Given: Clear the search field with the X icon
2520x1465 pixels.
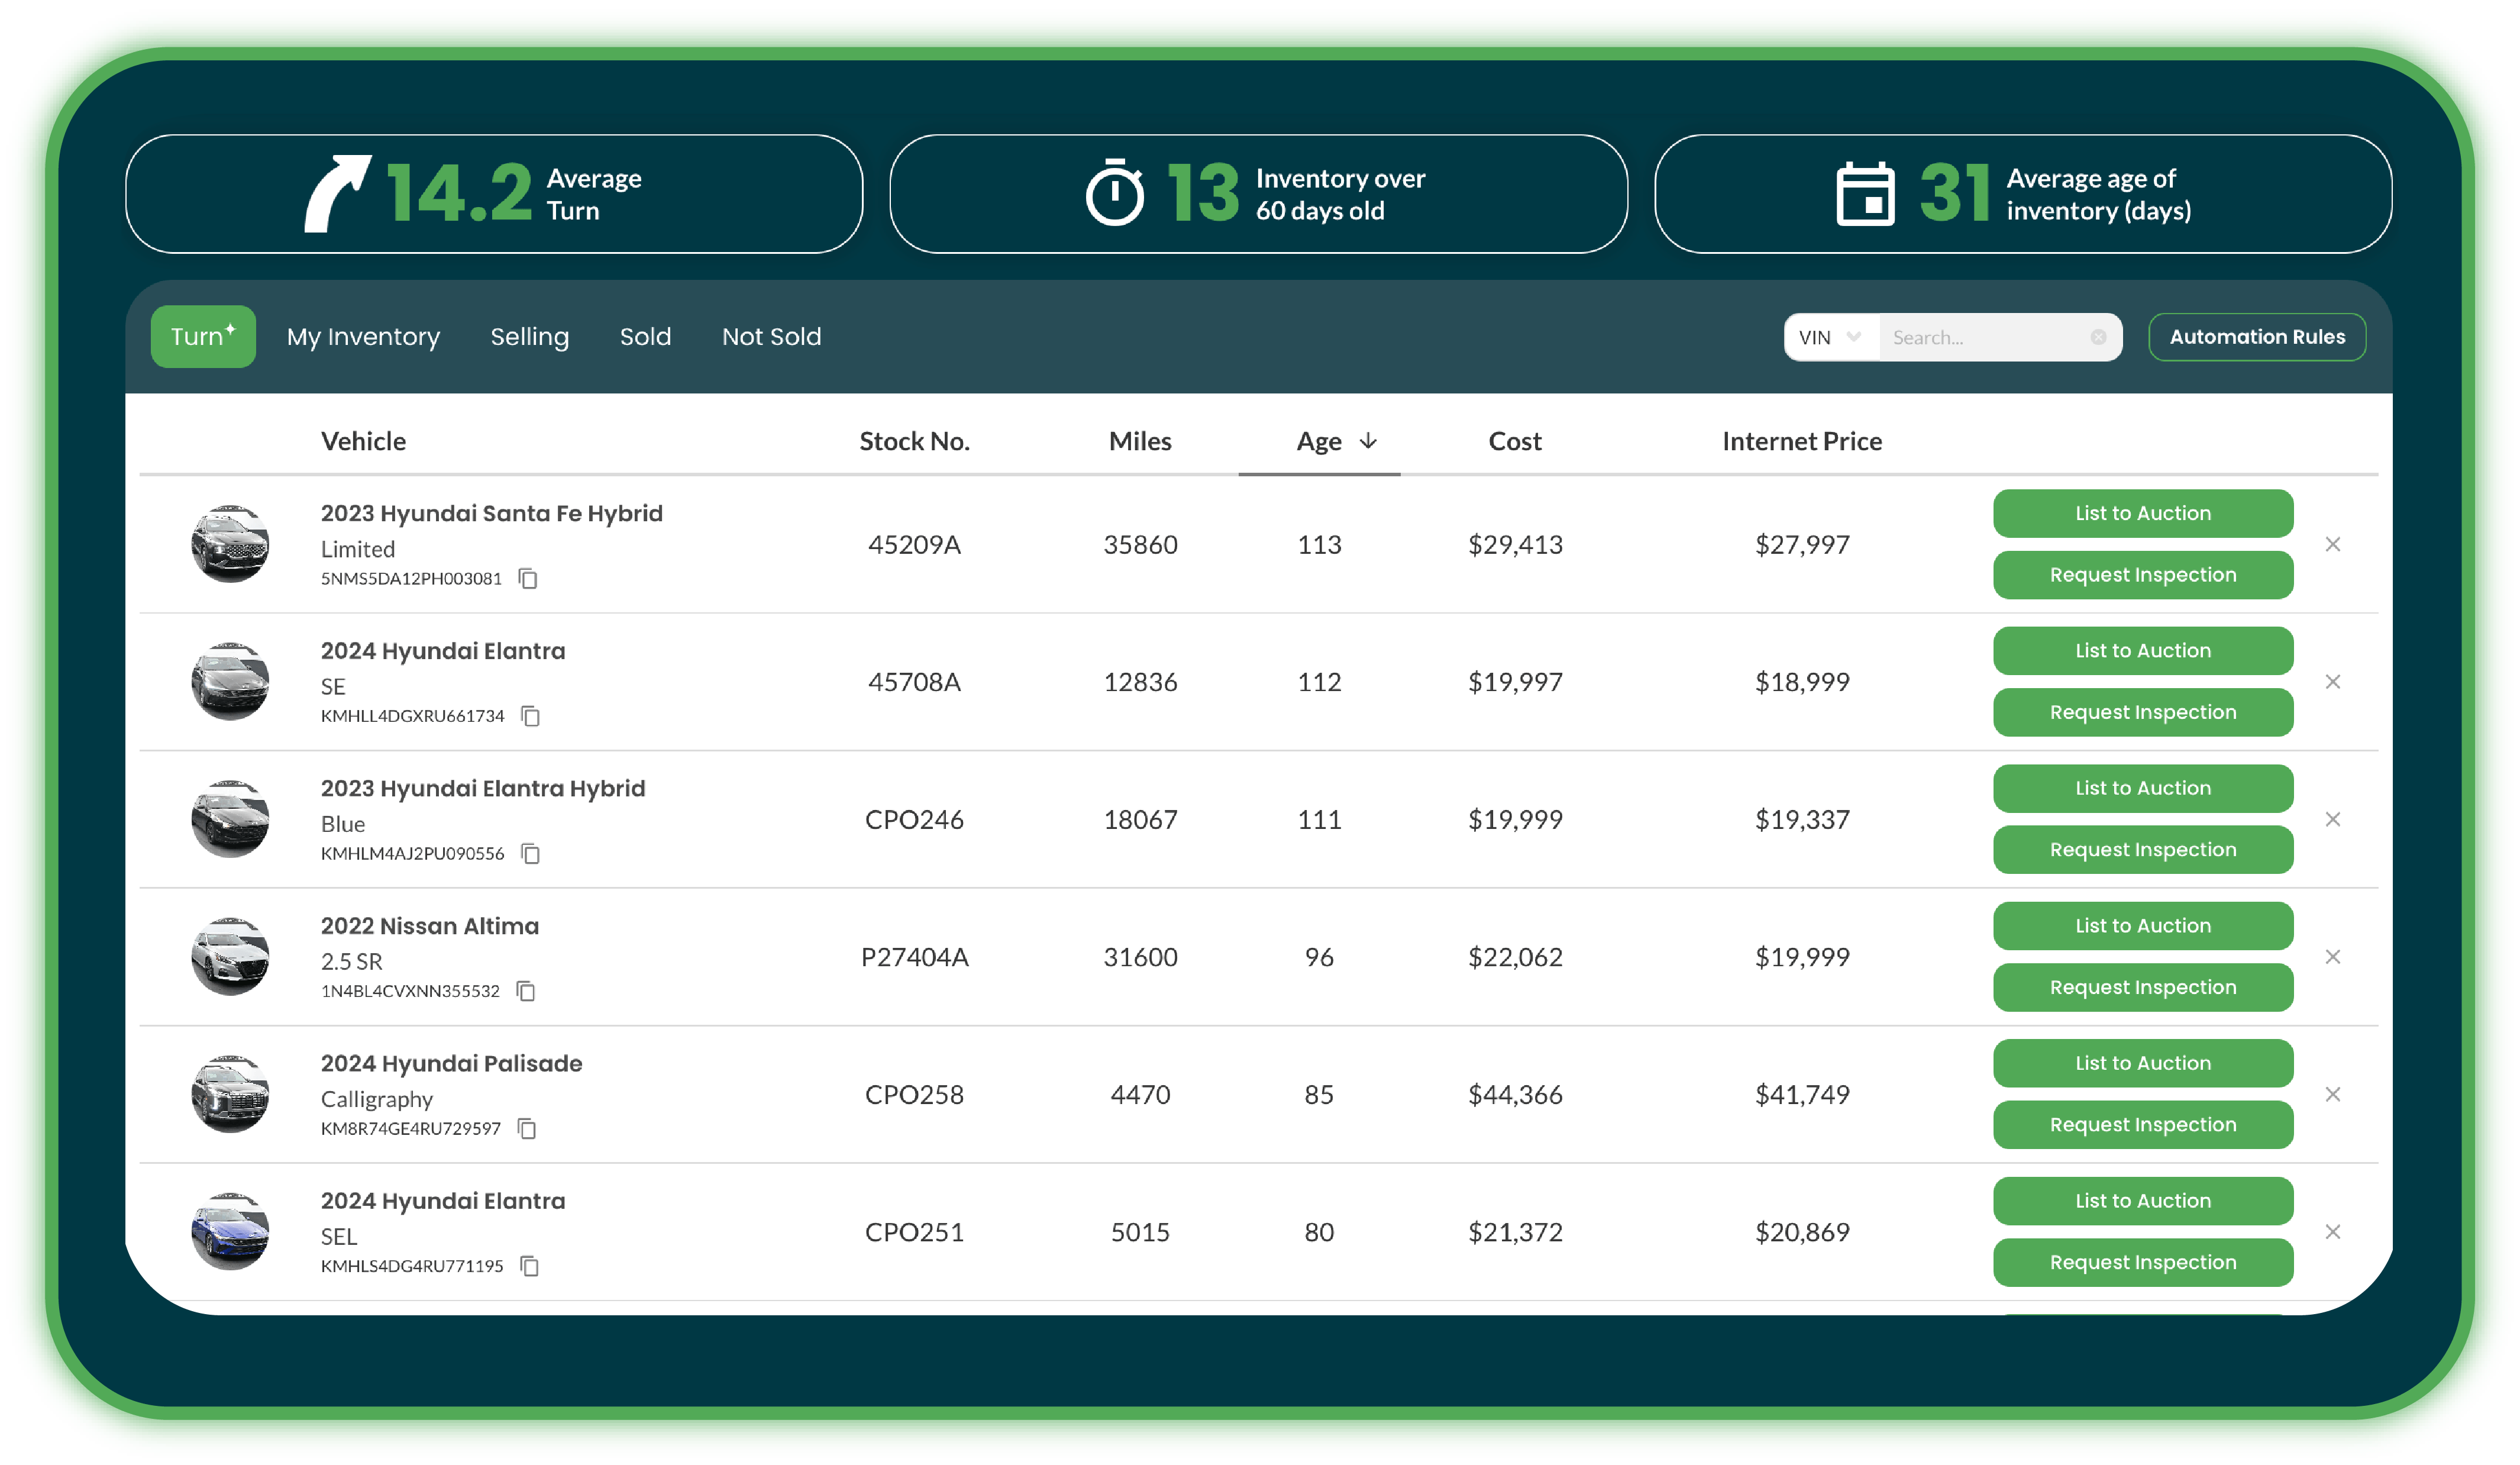Looking at the screenshot, I should click(2098, 337).
